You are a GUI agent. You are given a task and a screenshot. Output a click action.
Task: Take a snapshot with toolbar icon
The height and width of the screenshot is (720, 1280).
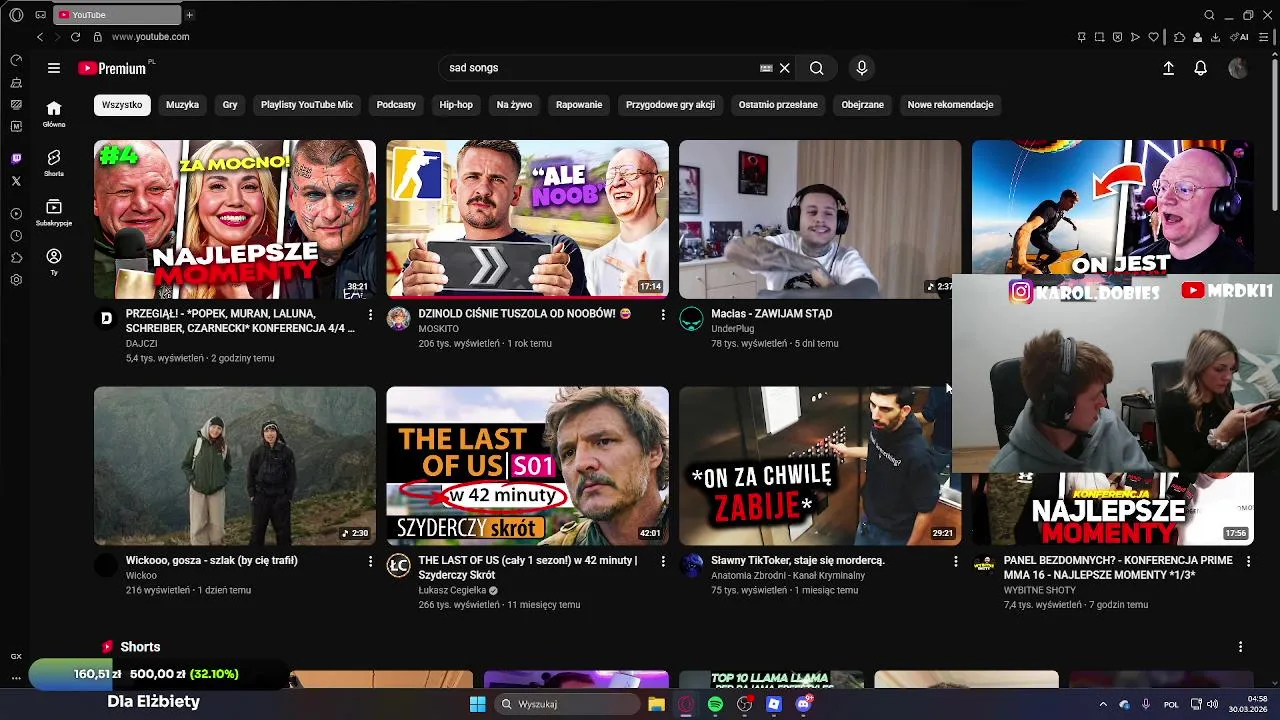pyautogui.click(x=1099, y=37)
